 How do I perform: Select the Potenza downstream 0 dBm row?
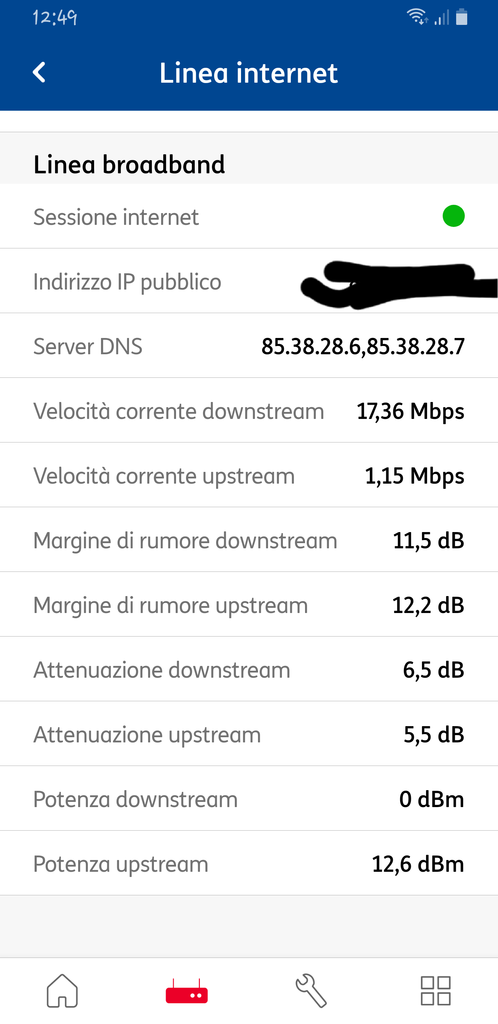(x=249, y=799)
